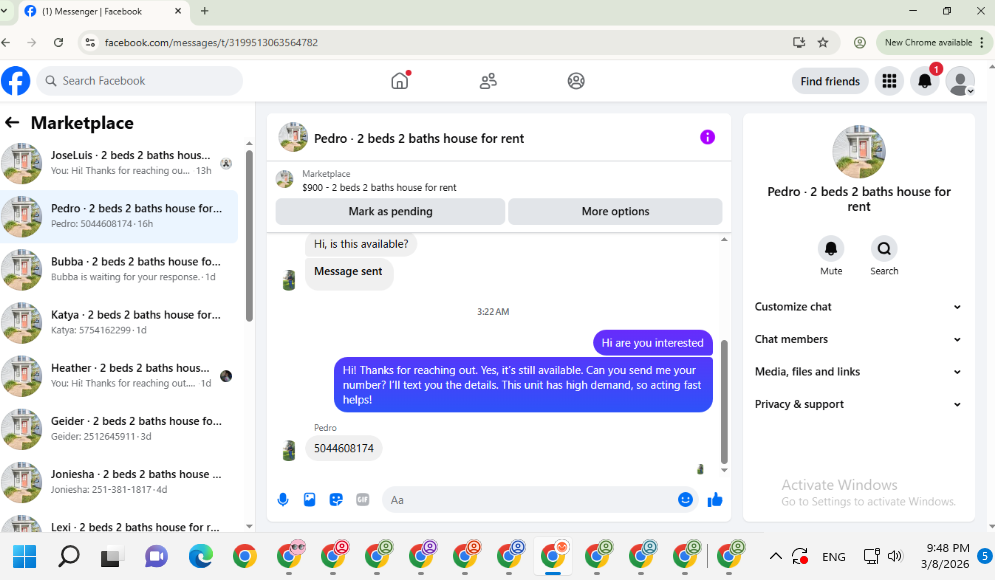Choose a GIF icon

click(363, 499)
